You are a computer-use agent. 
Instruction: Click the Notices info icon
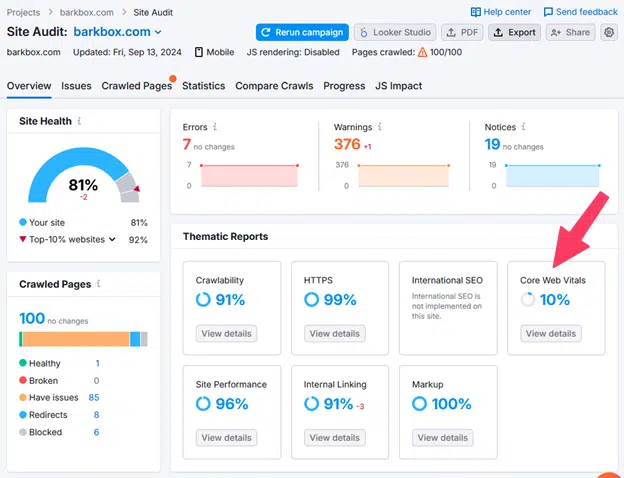click(x=524, y=127)
